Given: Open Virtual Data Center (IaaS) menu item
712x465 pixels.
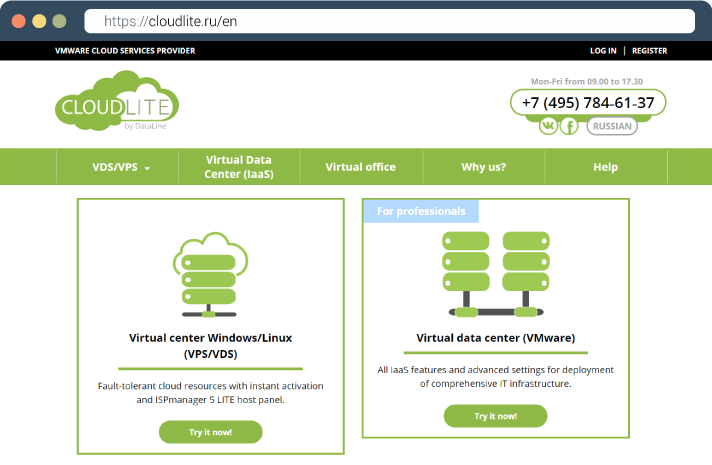Looking at the screenshot, I should 239,167.
